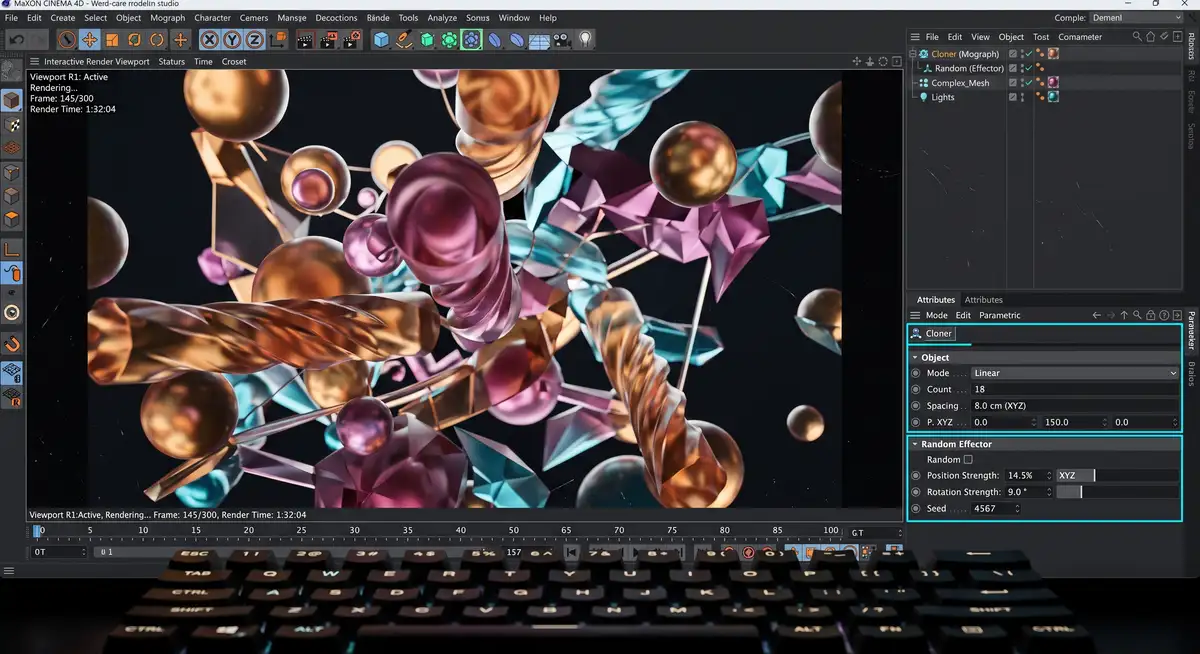1200x654 pixels.
Task: Open the Object menu in Object Manager
Action: click(x=1011, y=37)
